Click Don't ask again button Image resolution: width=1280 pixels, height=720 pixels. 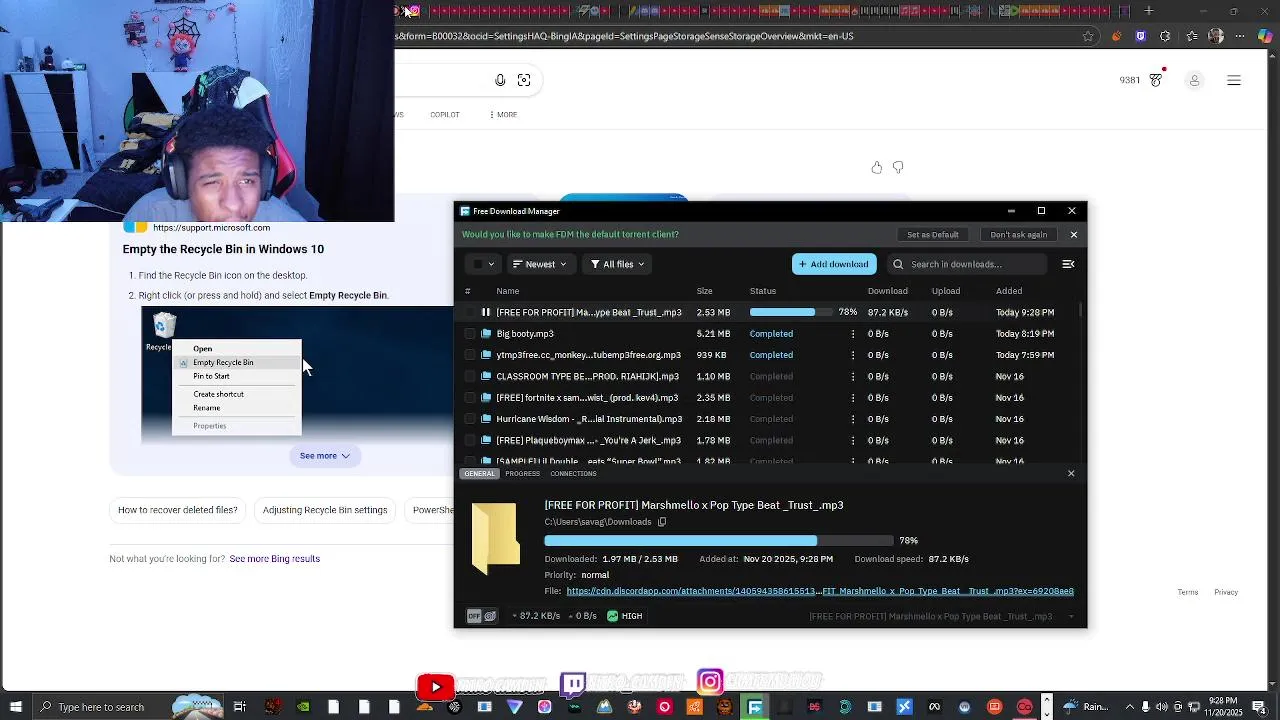(1019, 235)
